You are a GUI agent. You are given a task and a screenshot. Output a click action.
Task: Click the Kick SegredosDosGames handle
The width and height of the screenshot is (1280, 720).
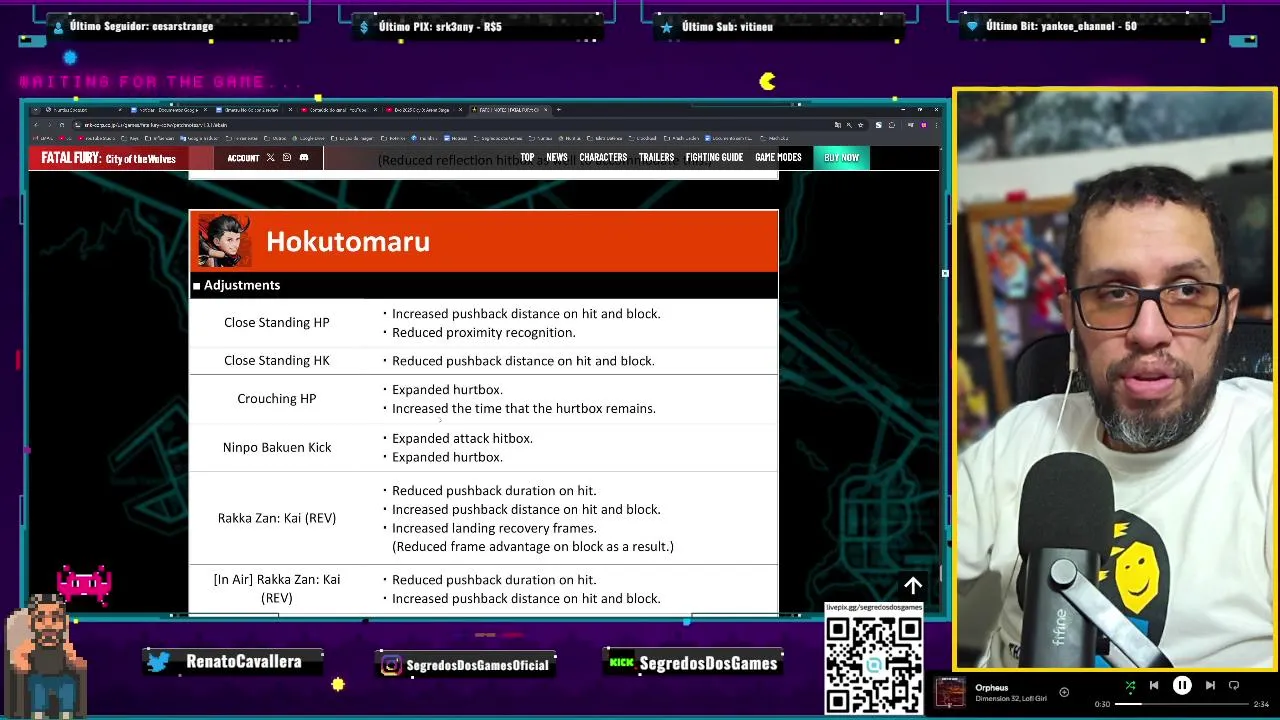pos(708,663)
